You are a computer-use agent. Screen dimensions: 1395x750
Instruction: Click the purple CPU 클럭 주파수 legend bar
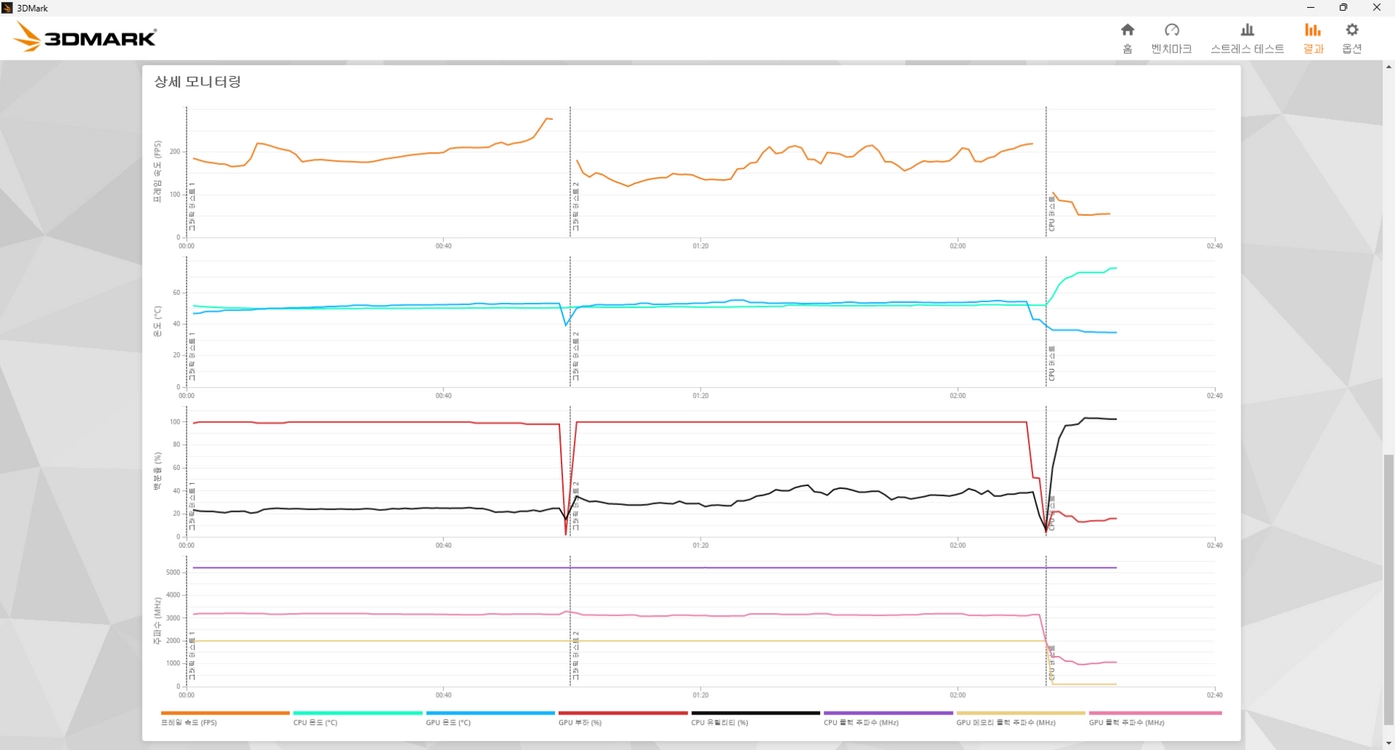click(x=888, y=713)
